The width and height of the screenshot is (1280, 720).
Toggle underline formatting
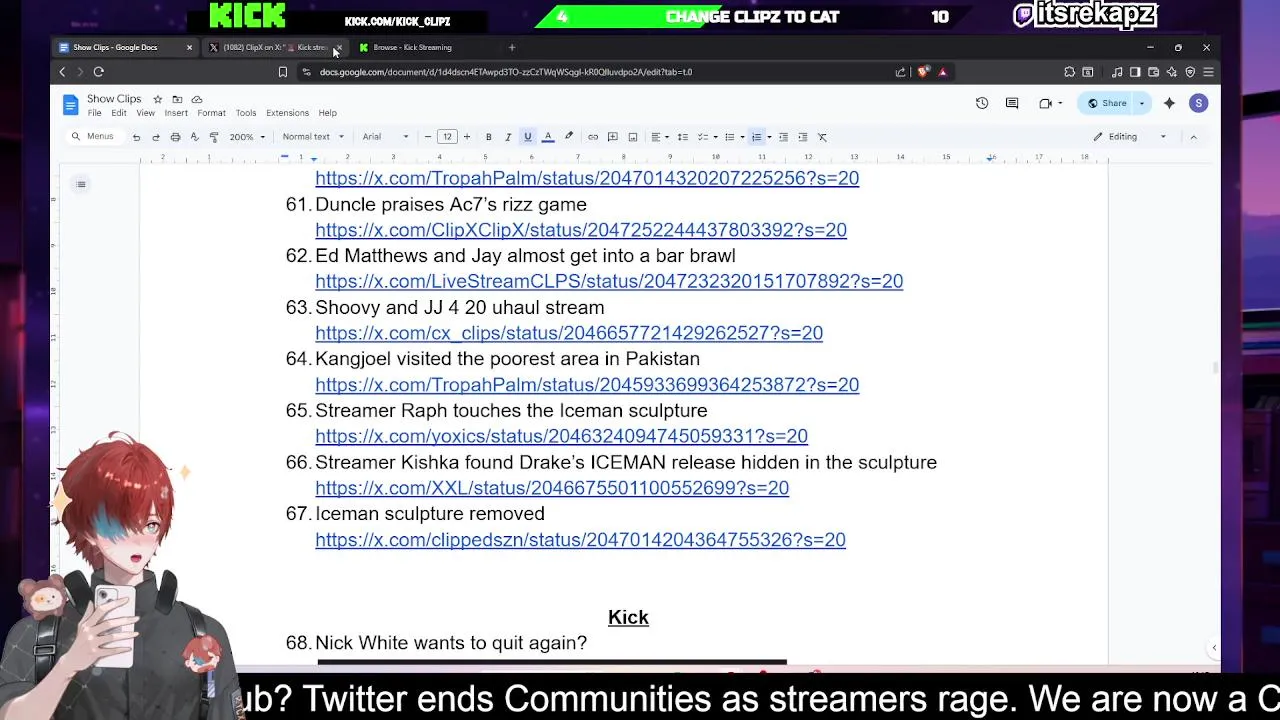(527, 137)
